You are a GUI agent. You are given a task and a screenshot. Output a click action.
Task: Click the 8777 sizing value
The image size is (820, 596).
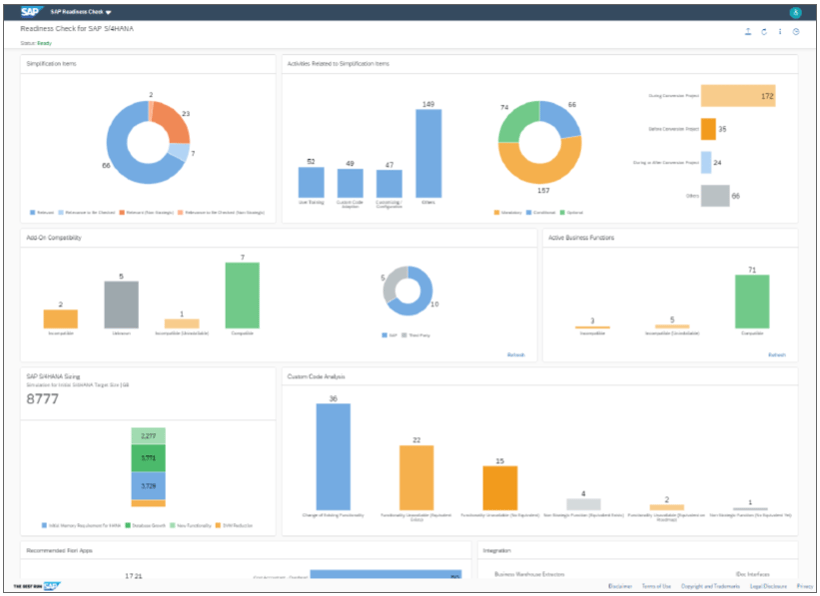pos(42,399)
